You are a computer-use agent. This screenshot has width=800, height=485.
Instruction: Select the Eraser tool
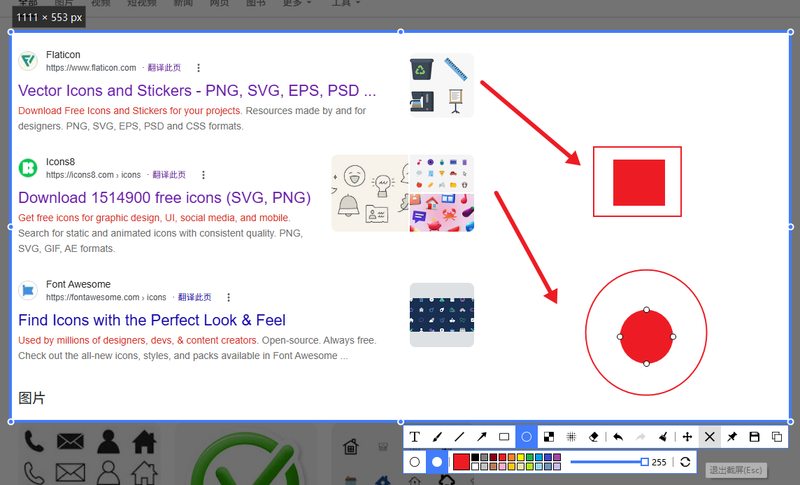[593, 437]
